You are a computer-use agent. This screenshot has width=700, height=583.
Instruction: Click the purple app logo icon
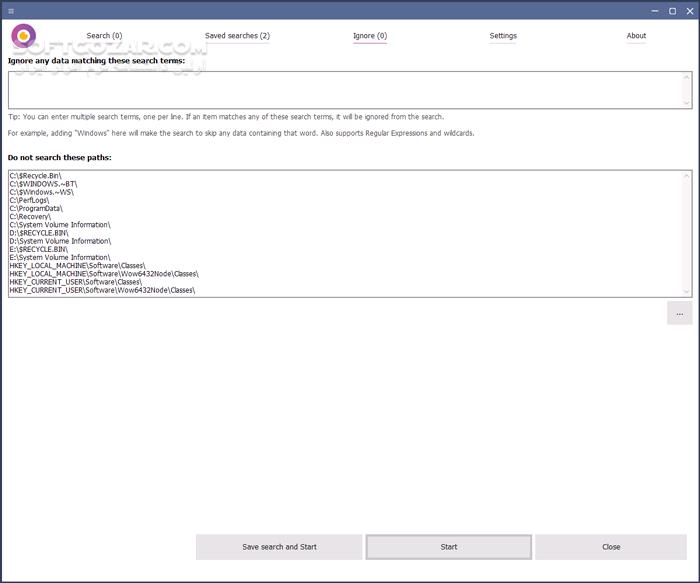tap(23, 37)
